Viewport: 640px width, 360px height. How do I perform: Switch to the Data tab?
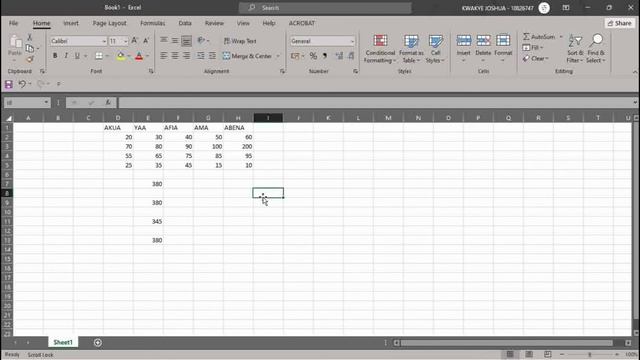click(185, 23)
